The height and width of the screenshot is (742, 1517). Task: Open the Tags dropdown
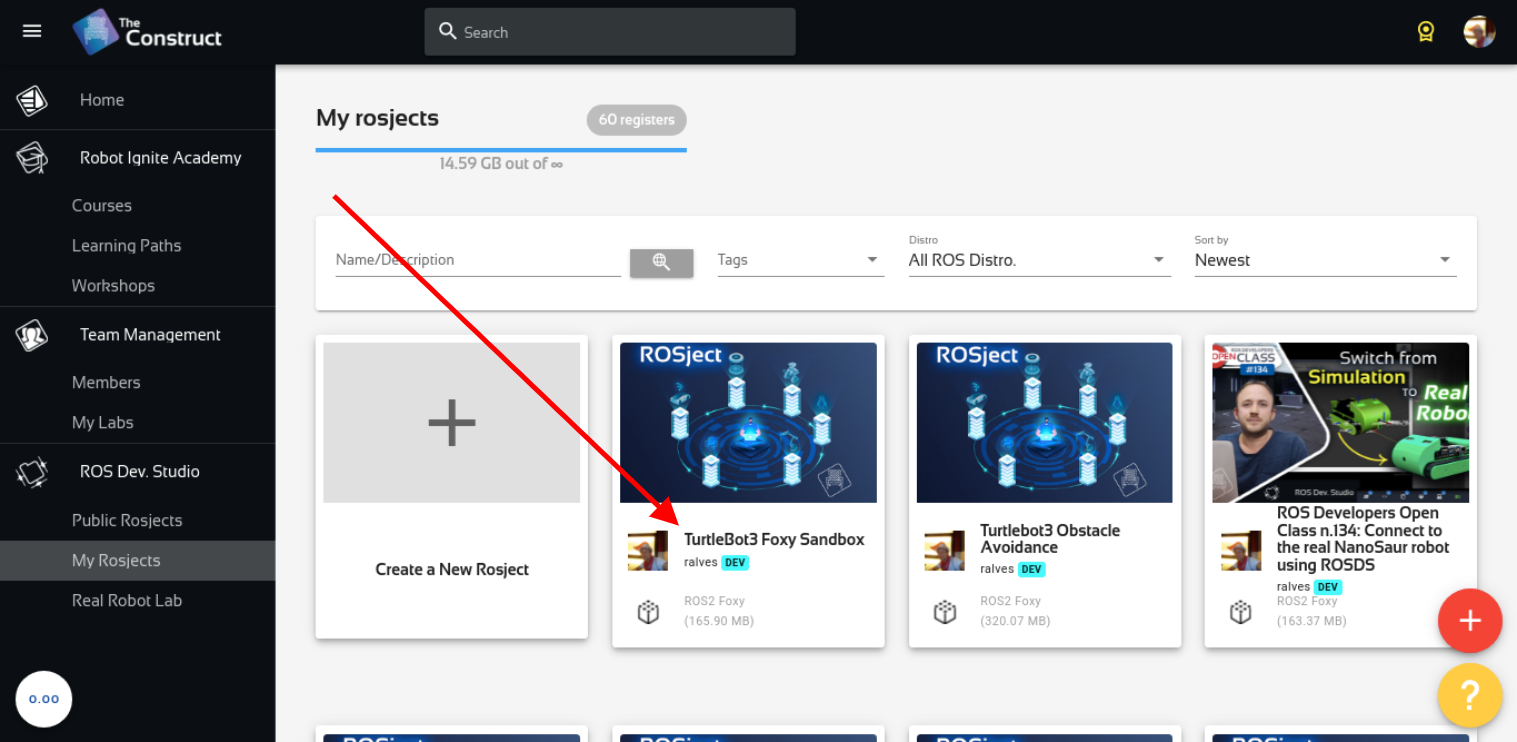coord(800,260)
